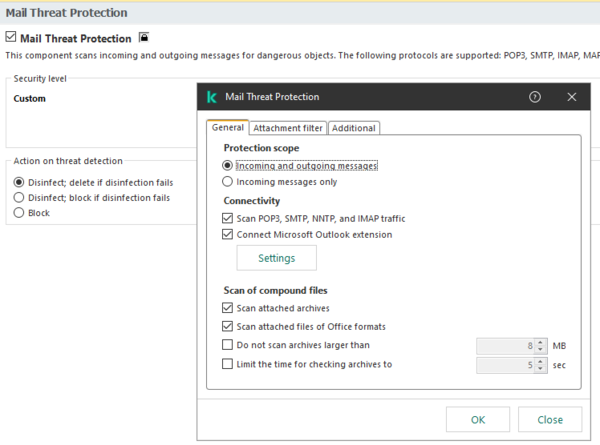Confirm changes with the OK button
This screenshot has height=445, width=600.
[x=478, y=419]
